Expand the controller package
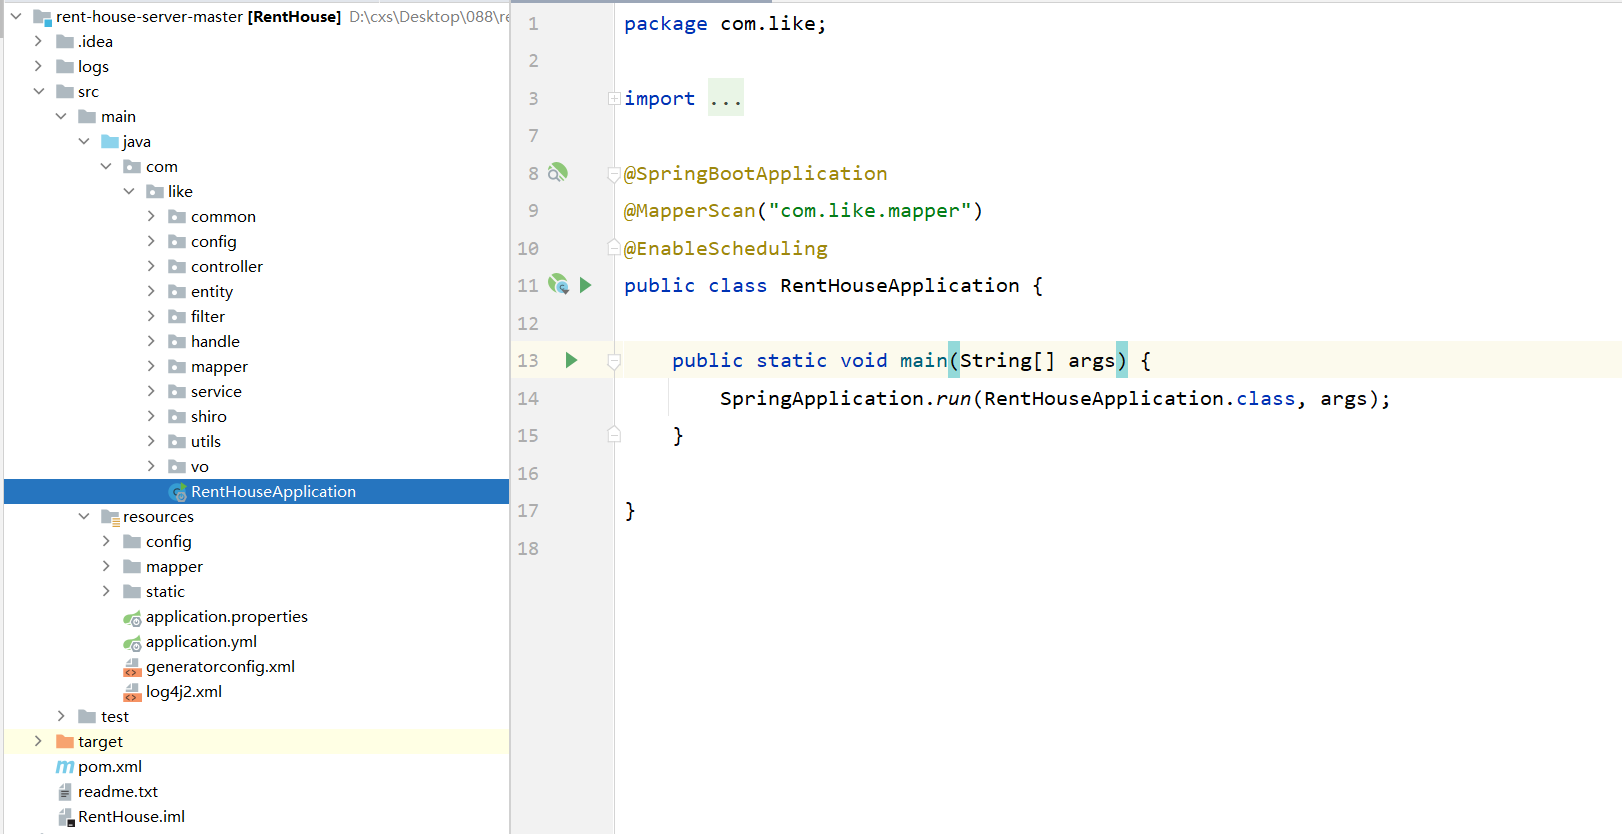Viewport: 1622px width, 834px height. click(x=151, y=266)
